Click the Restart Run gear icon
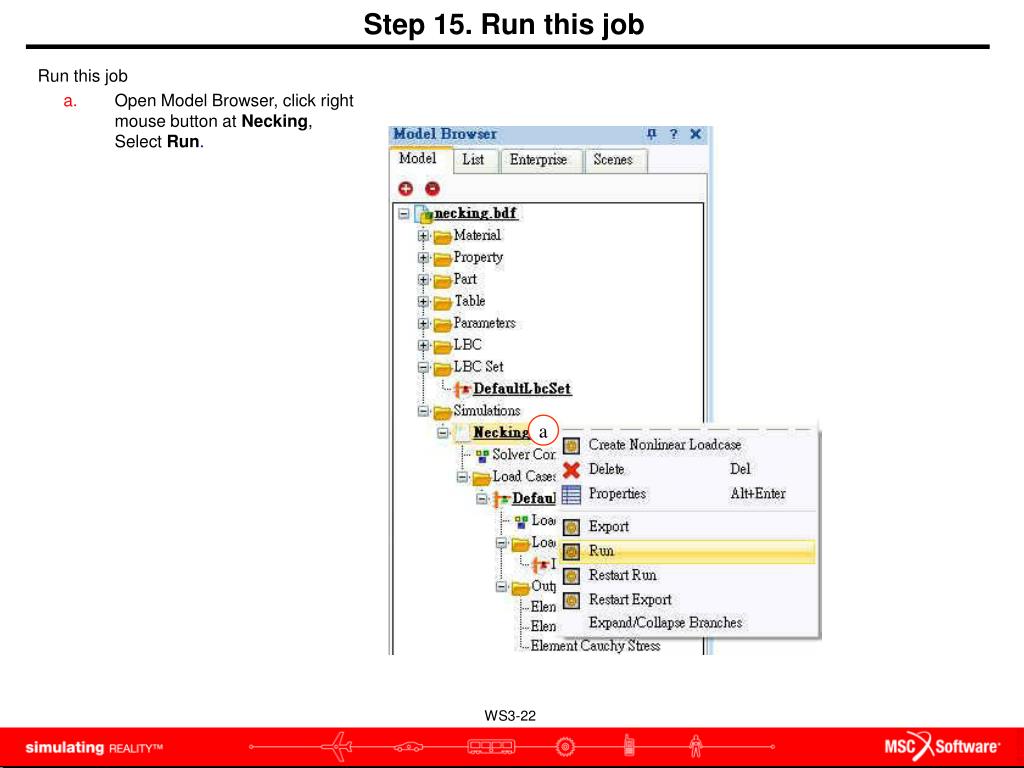The height and width of the screenshot is (768, 1024). point(571,576)
